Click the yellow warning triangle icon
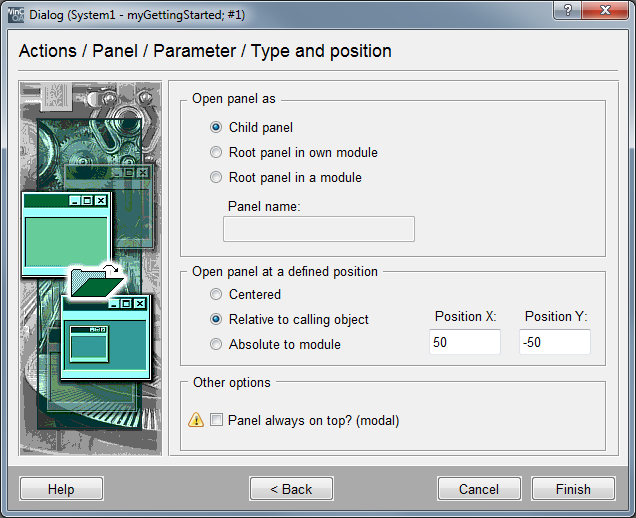 [196, 421]
